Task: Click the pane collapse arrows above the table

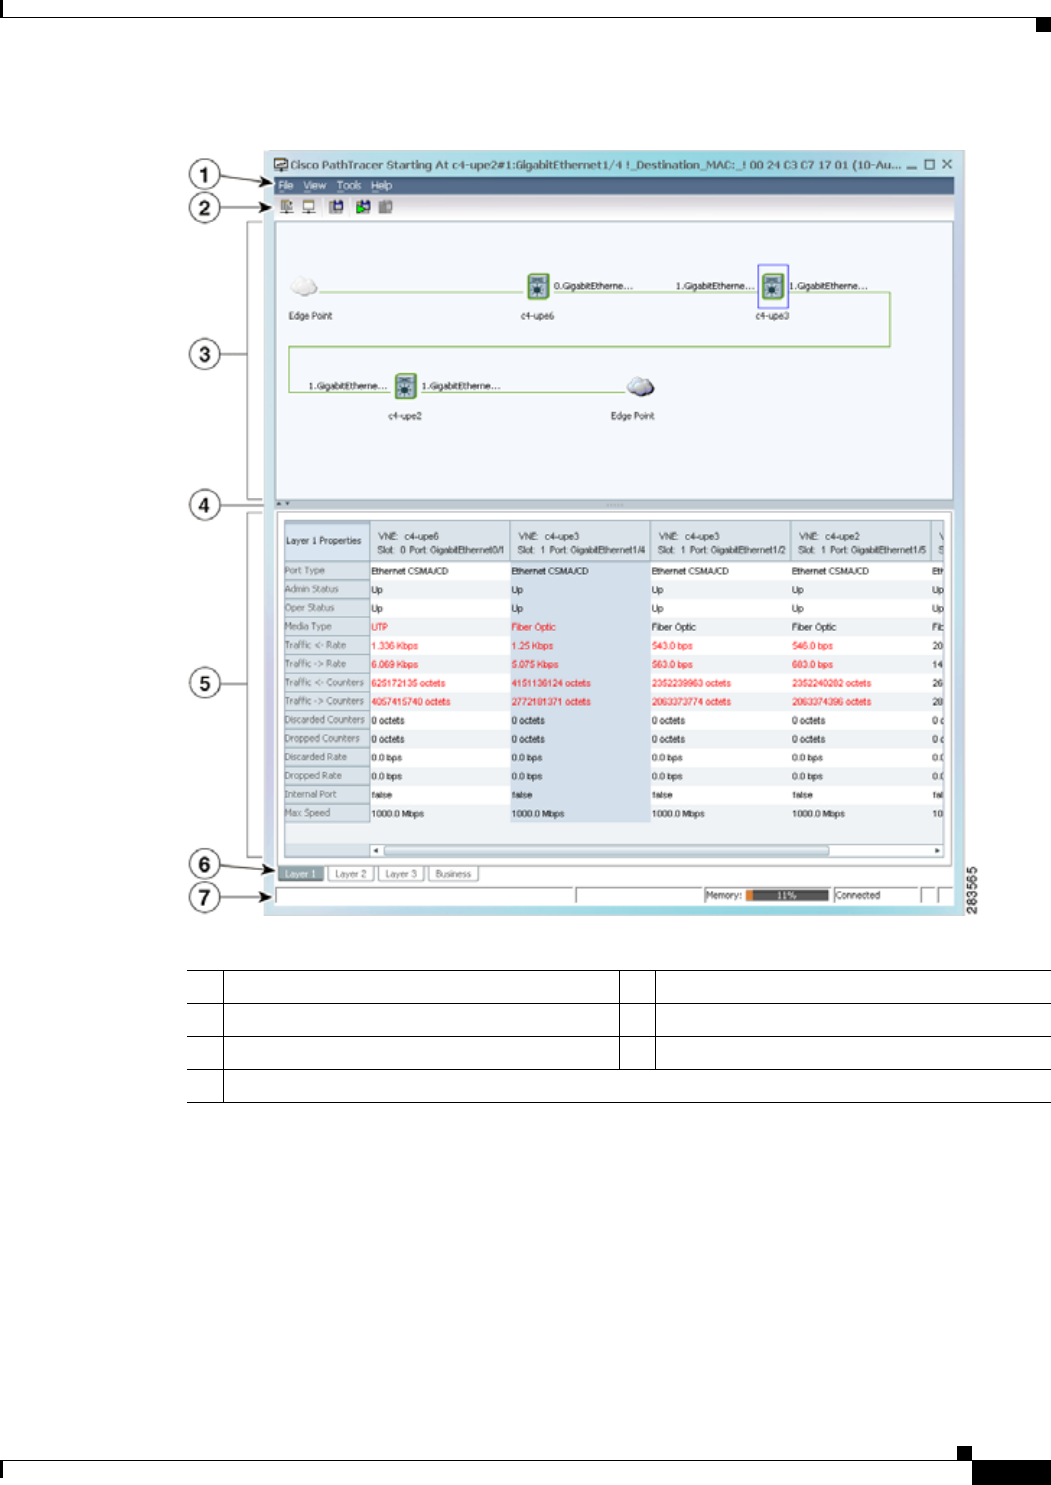Action: click(x=284, y=504)
